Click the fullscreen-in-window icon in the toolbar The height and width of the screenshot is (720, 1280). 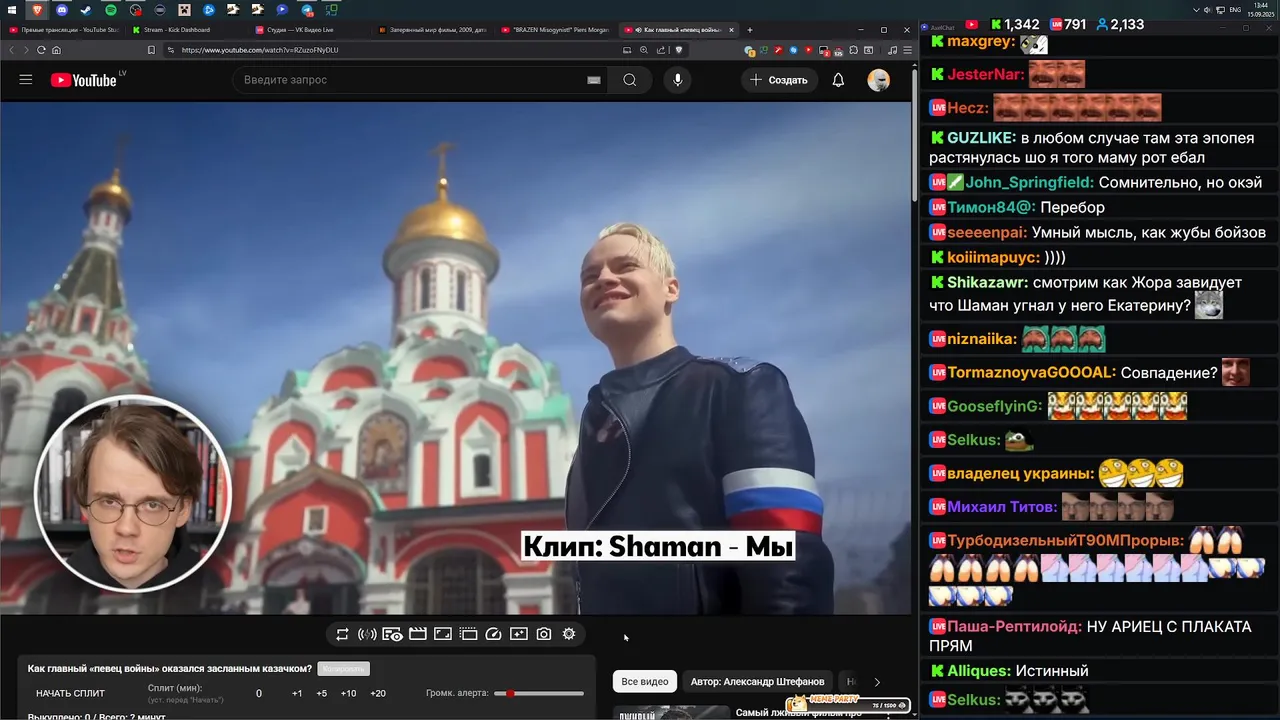point(443,634)
